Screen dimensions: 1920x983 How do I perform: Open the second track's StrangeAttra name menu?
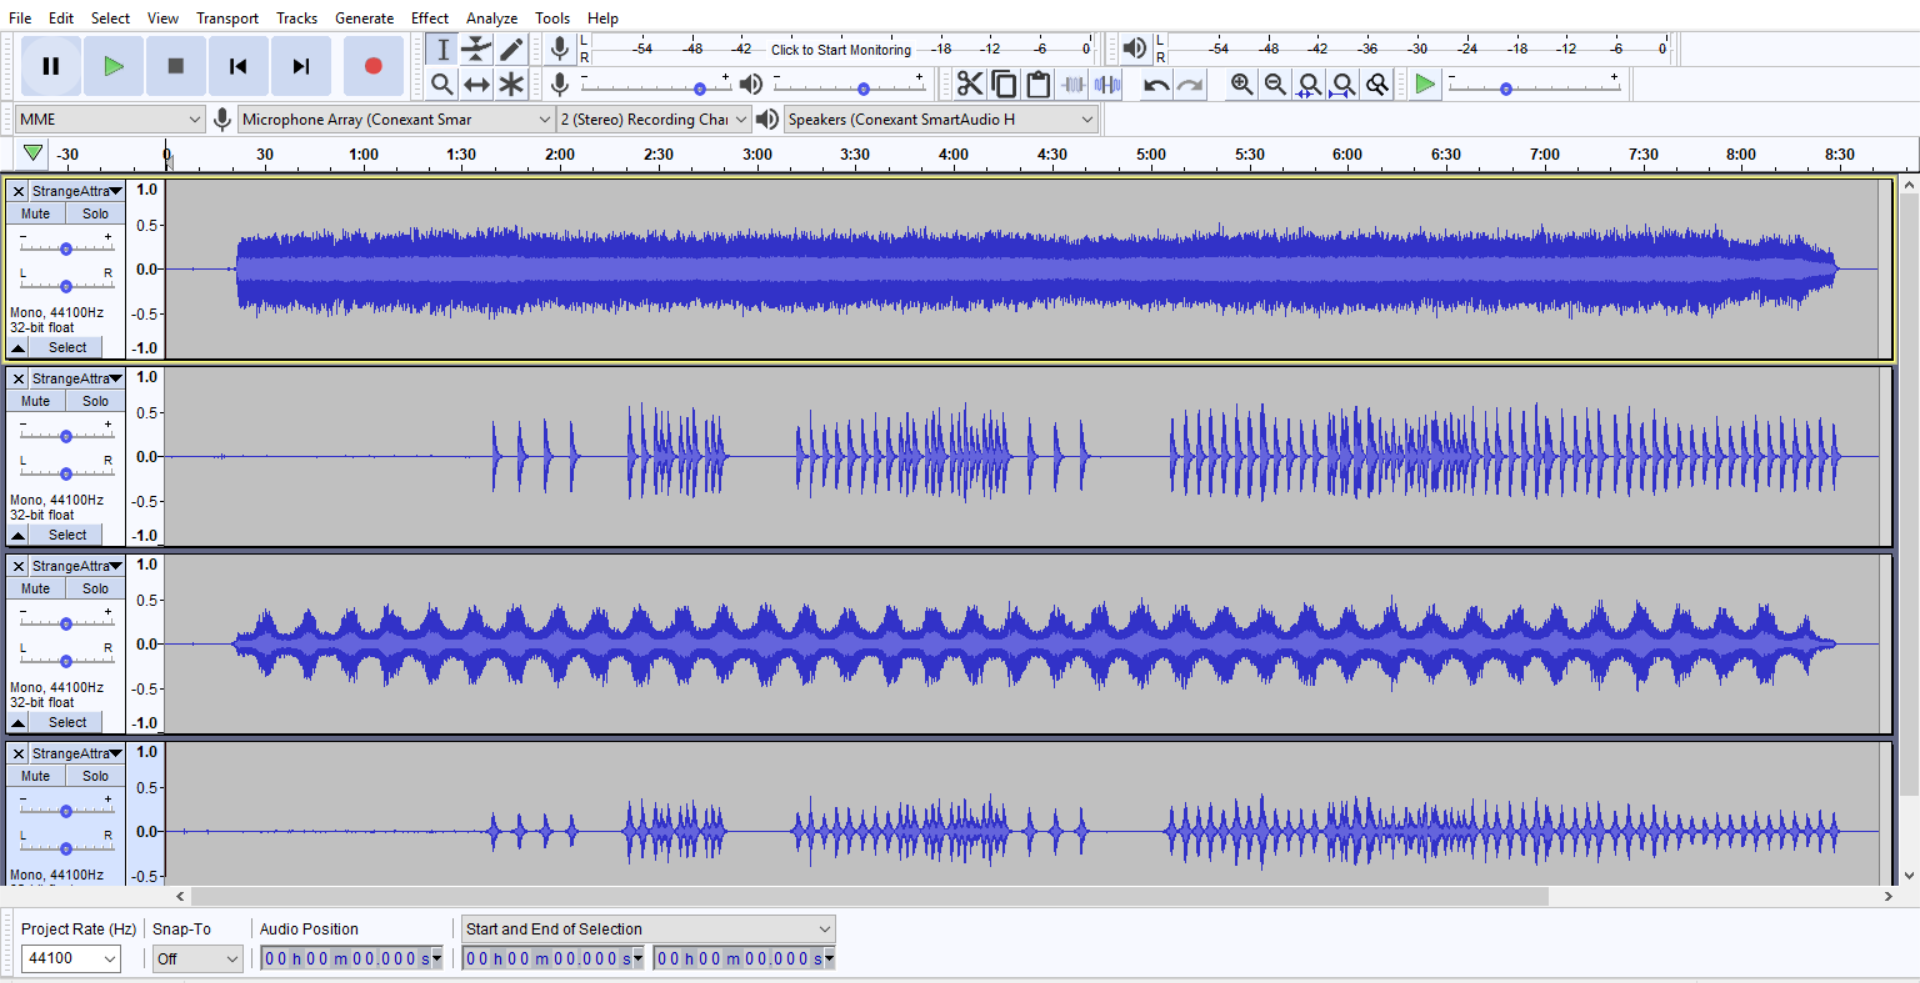76,378
